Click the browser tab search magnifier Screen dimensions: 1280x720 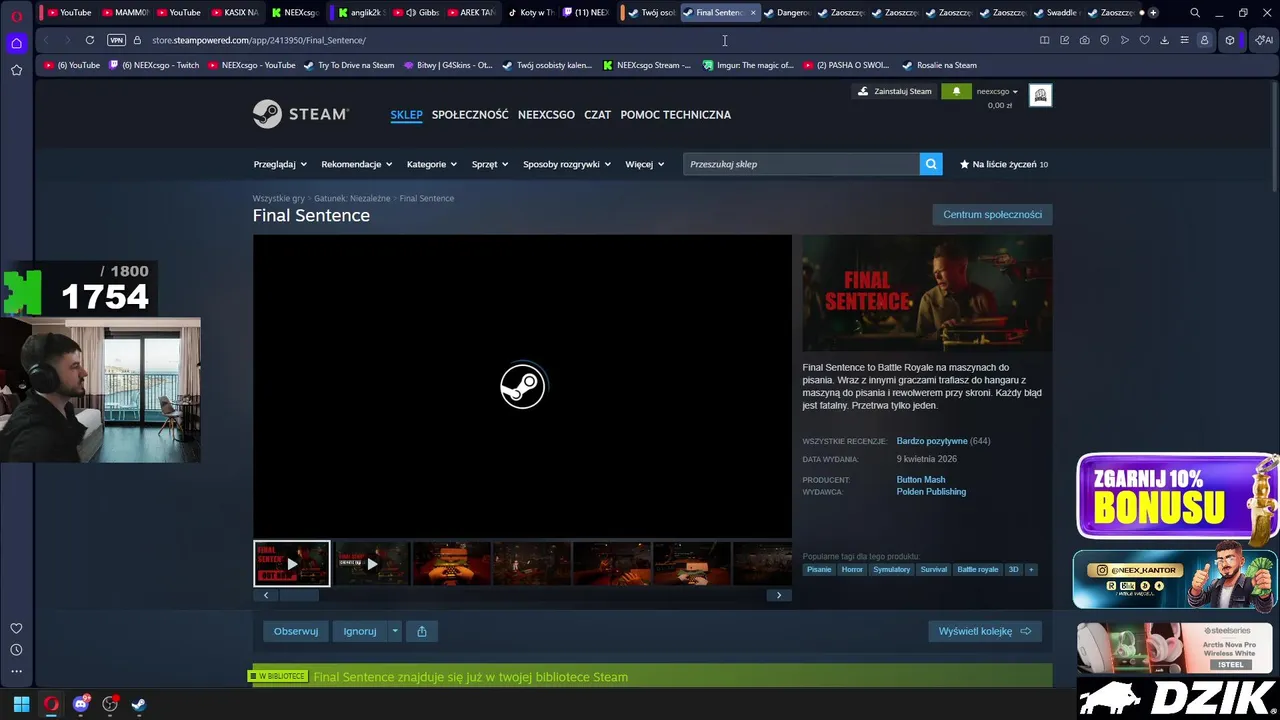pyautogui.click(x=1195, y=13)
